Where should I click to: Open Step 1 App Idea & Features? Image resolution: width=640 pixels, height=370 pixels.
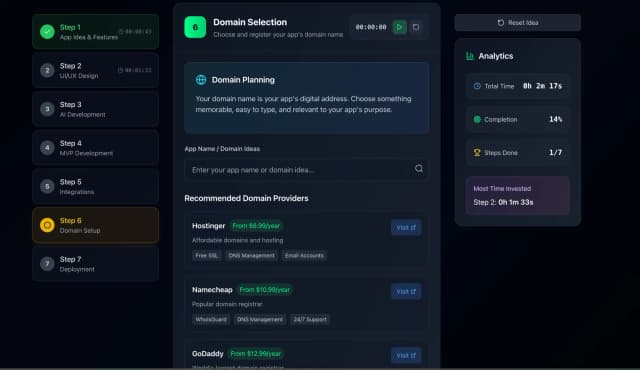[96, 32]
